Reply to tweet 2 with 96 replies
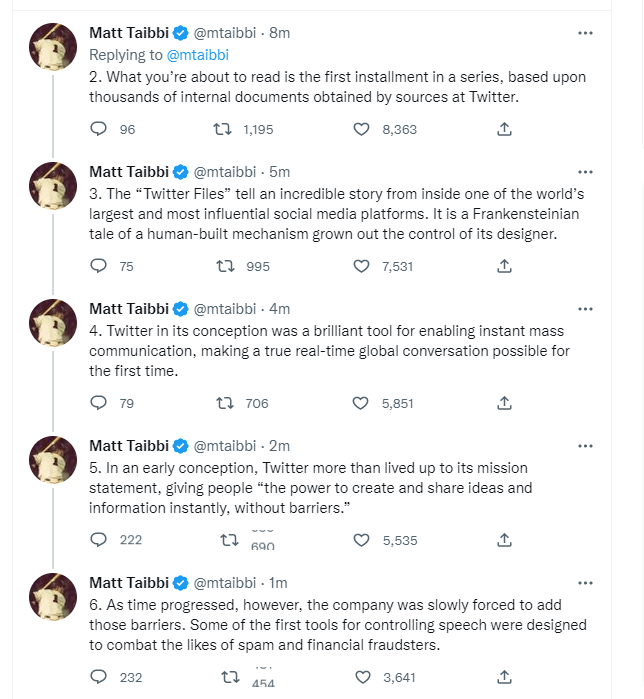Image resolution: width=644 pixels, height=699 pixels. 98,129
